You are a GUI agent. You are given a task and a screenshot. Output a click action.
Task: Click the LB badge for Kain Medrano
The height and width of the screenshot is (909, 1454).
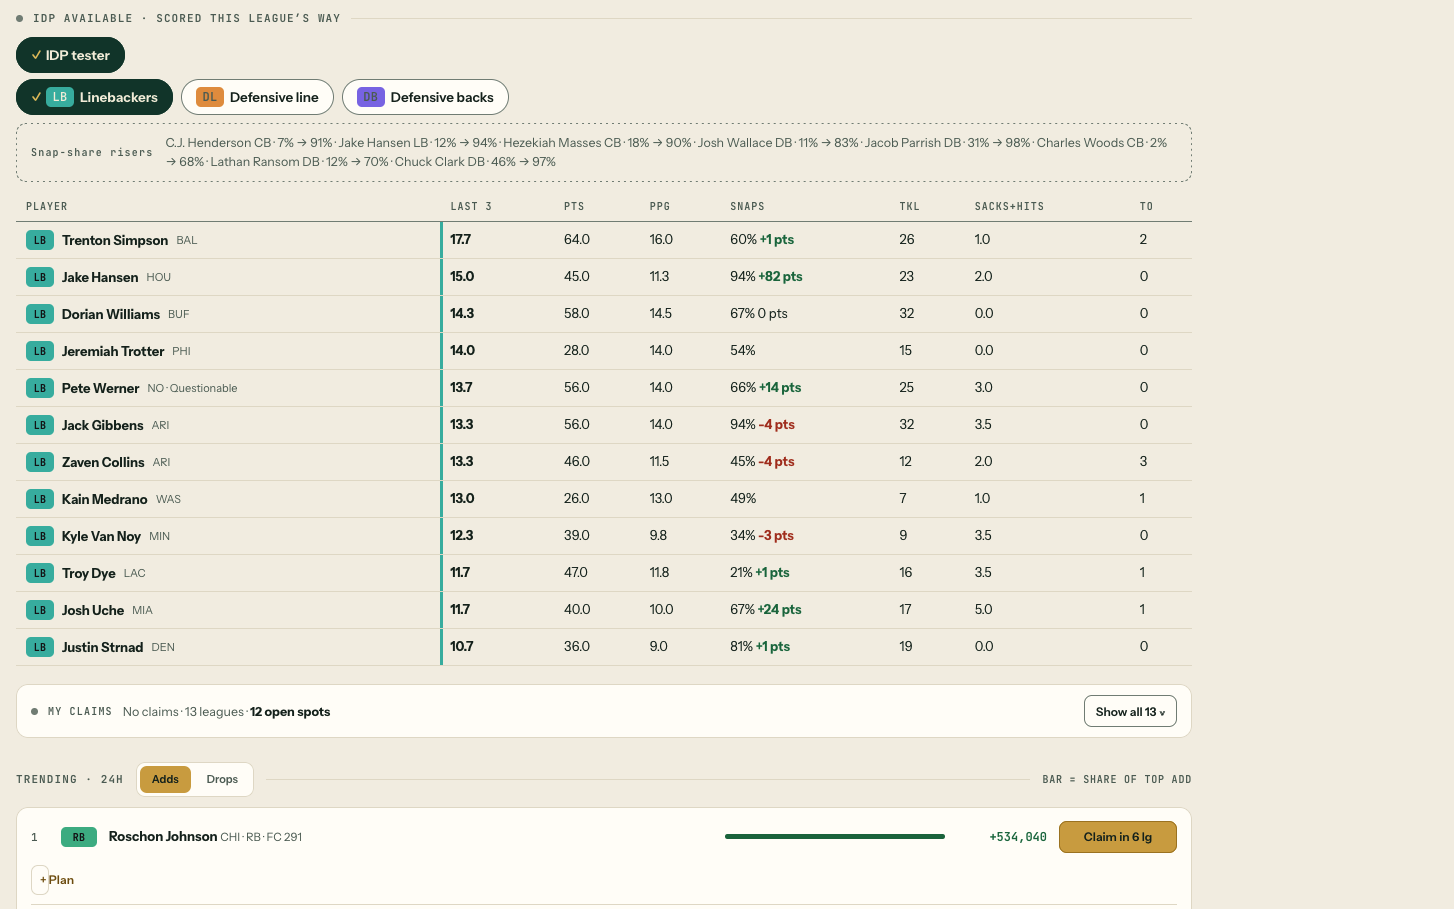coord(40,499)
